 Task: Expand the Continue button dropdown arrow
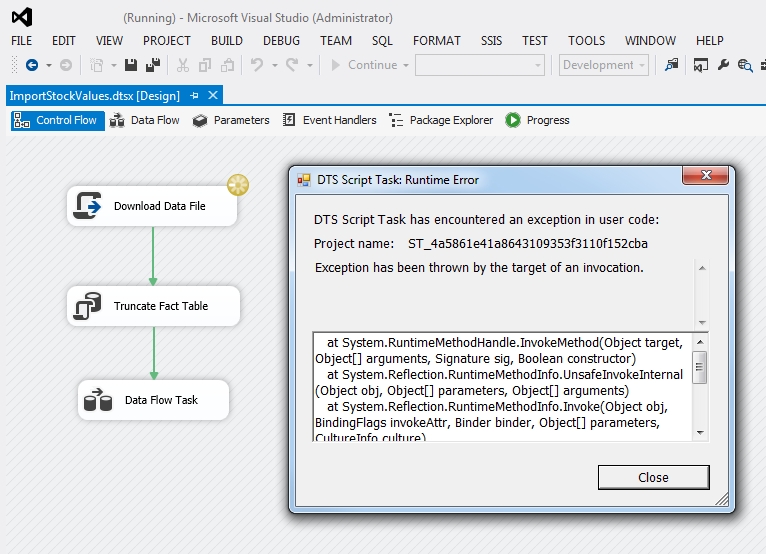point(405,65)
